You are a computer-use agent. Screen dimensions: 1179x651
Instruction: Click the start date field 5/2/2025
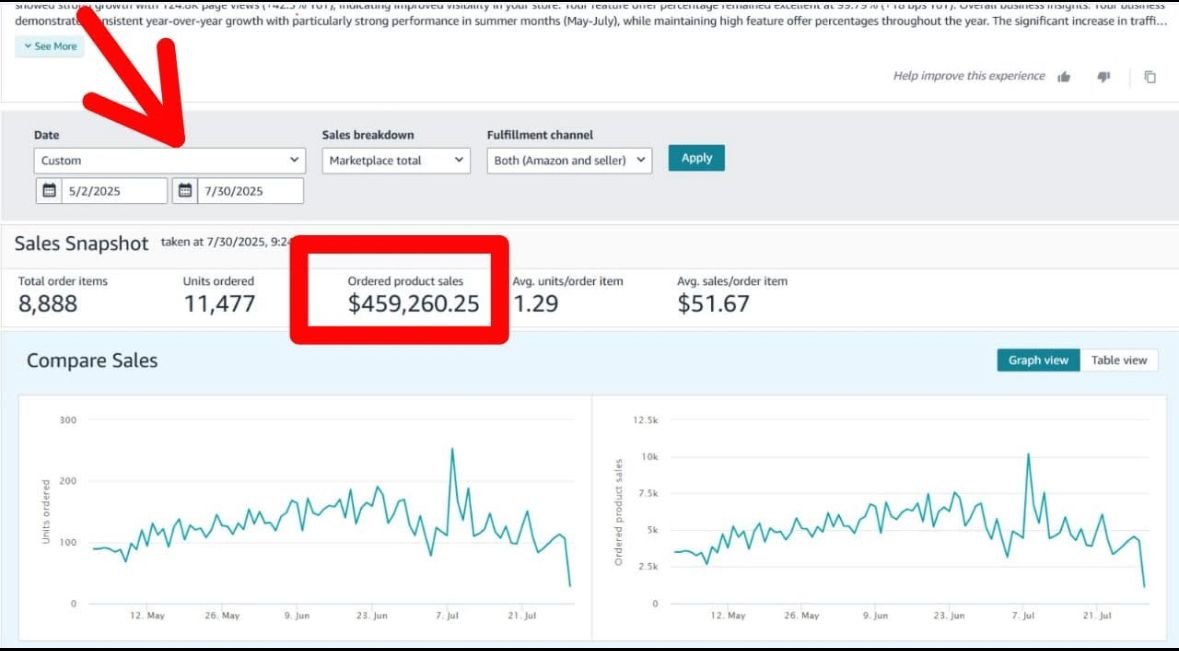point(113,191)
